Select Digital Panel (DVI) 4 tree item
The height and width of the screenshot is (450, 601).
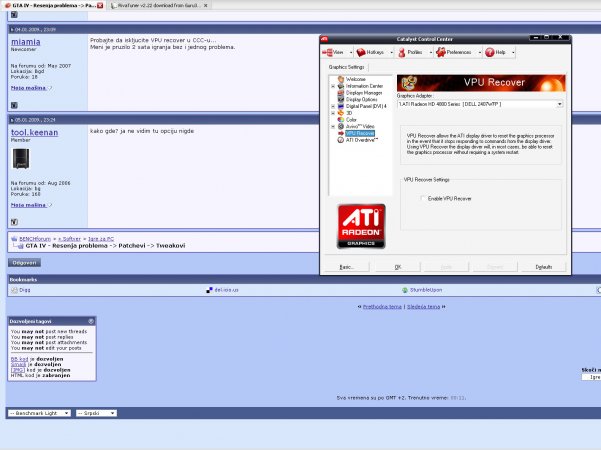click(366, 106)
